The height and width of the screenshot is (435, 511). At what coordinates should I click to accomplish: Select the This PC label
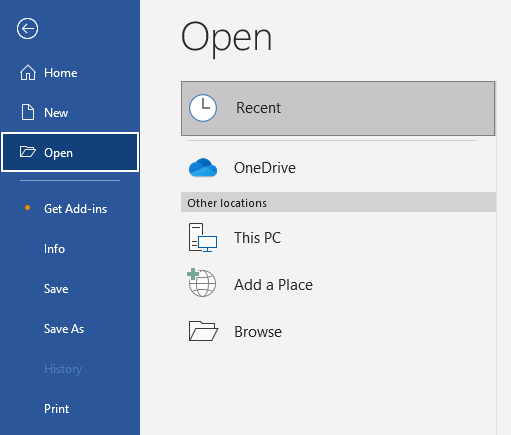click(x=257, y=238)
